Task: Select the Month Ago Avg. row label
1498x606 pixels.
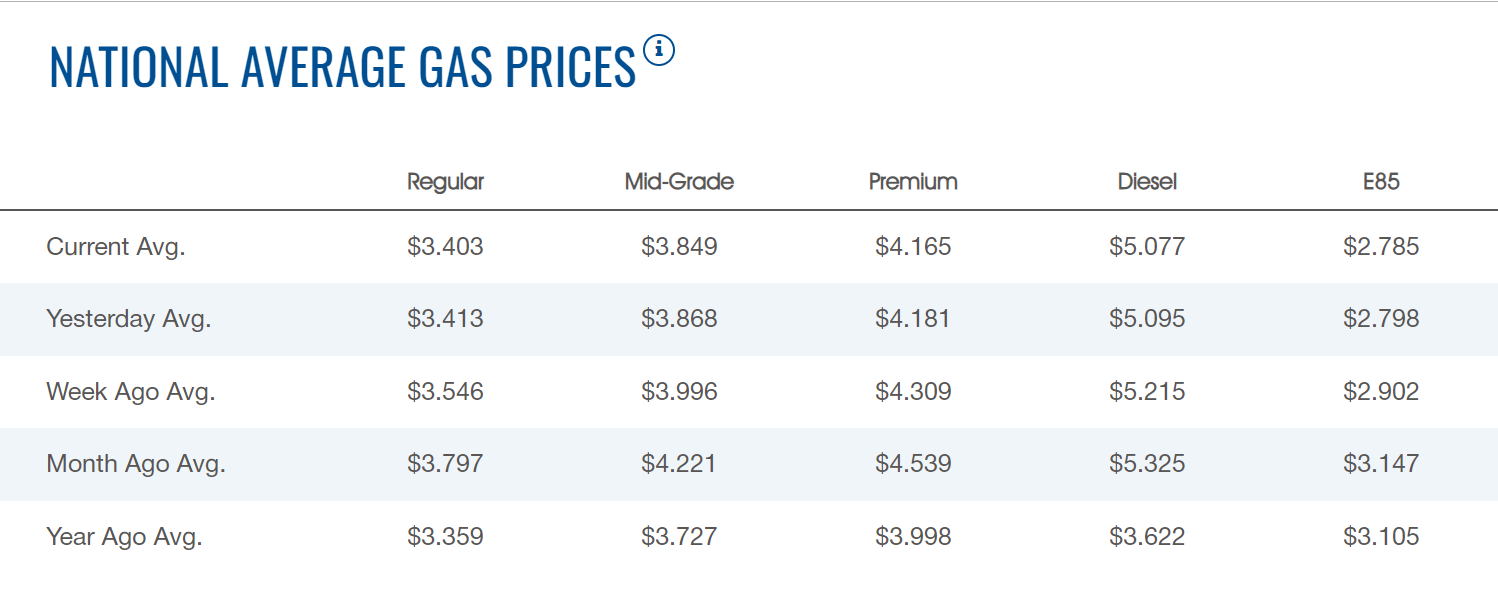Action: pos(136,464)
